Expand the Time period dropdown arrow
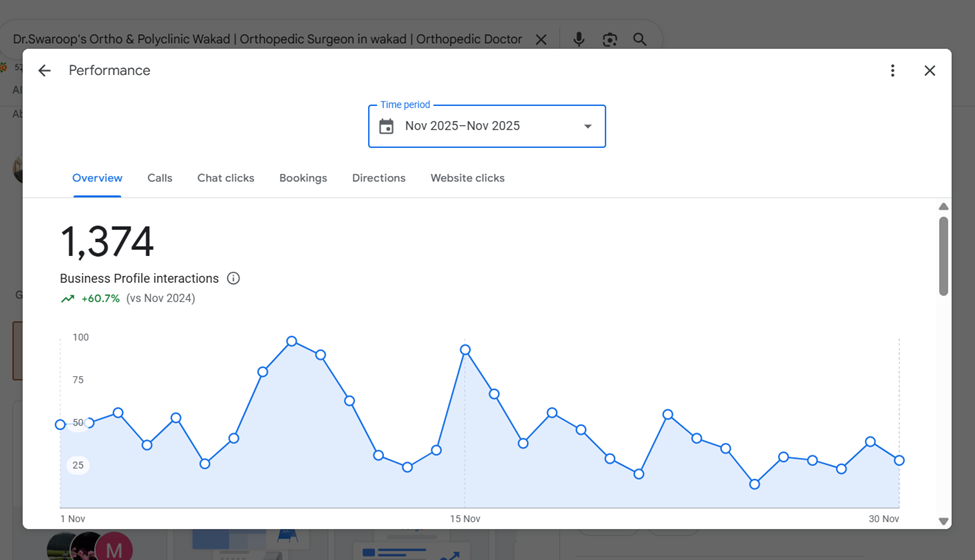975x560 pixels. [588, 126]
